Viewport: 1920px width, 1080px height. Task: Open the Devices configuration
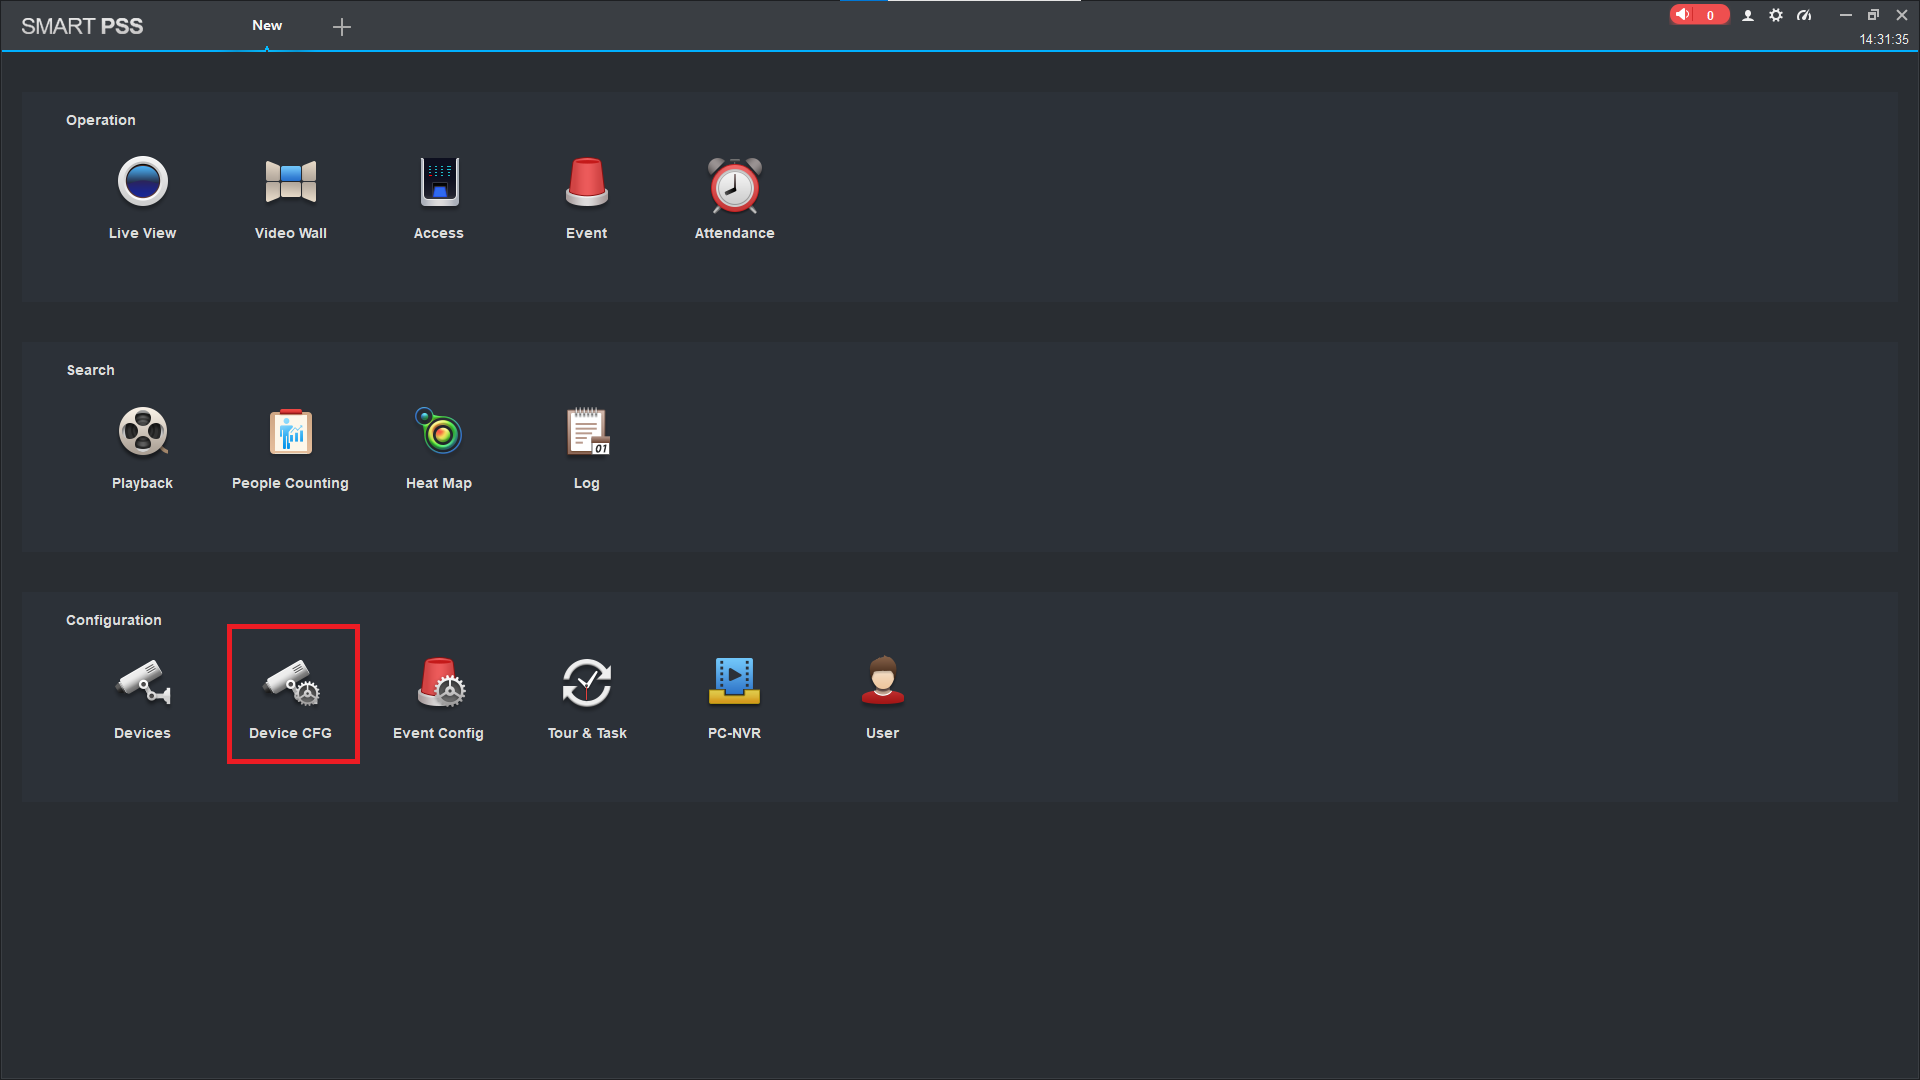point(142,698)
